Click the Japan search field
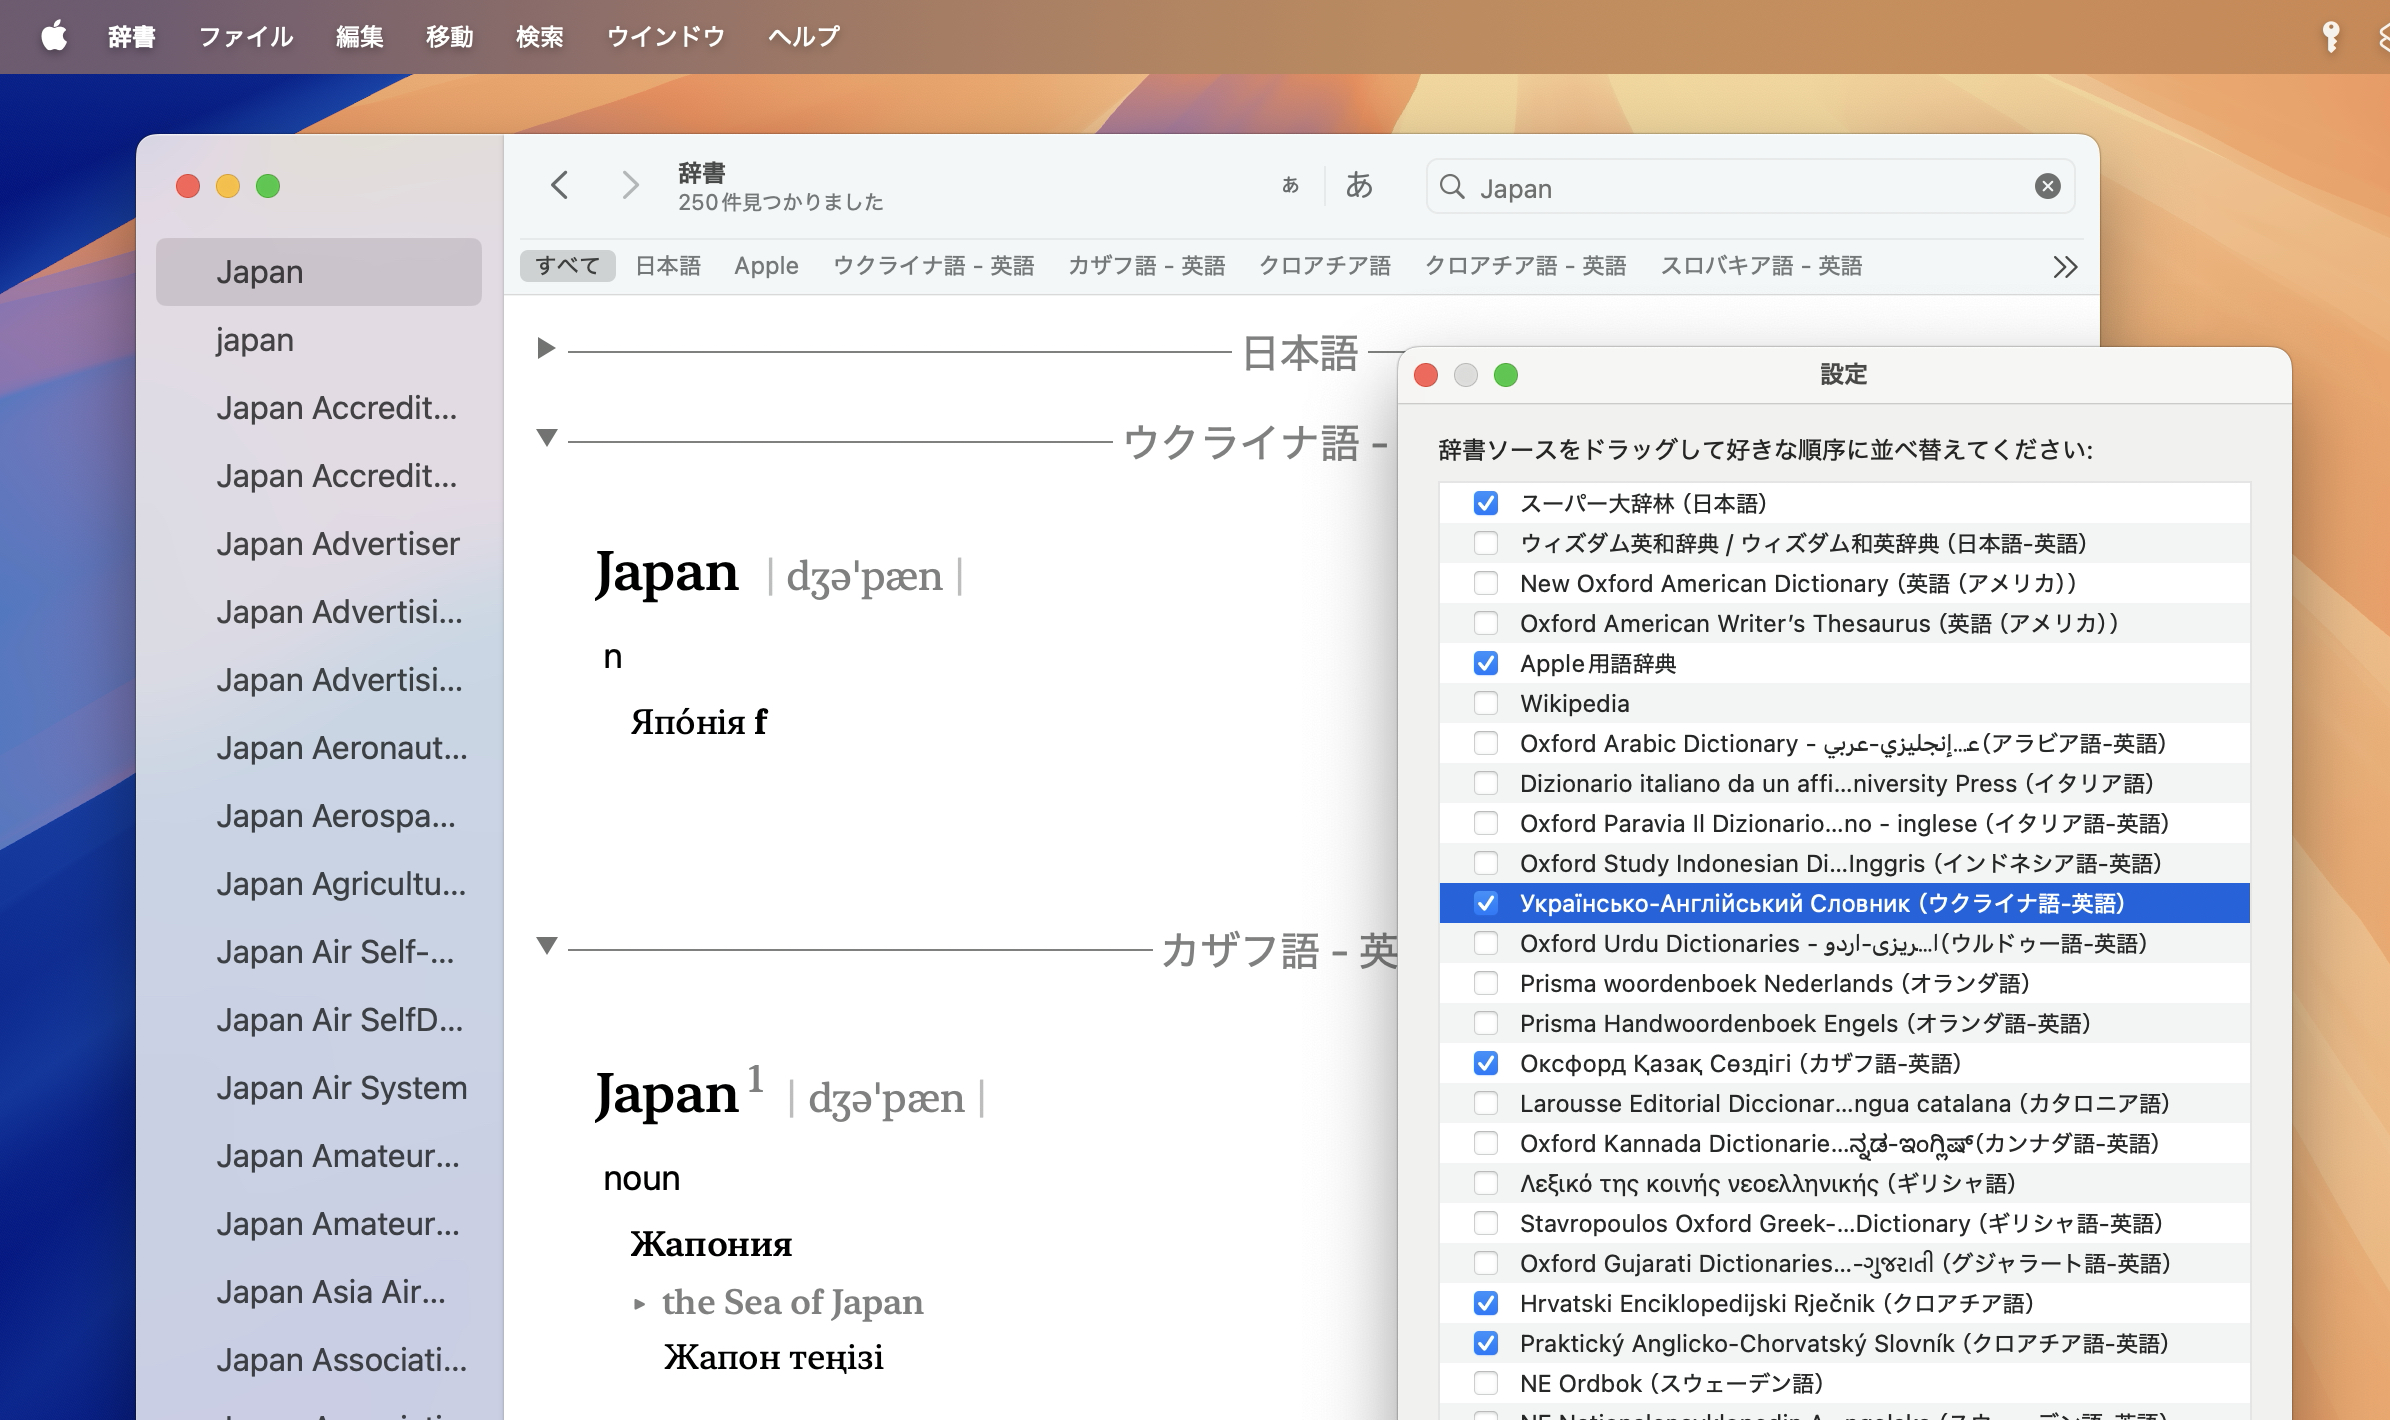Image resolution: width=2390 pixels, height=1420 pixels. pyautogui.click(x=1750, y=187)
